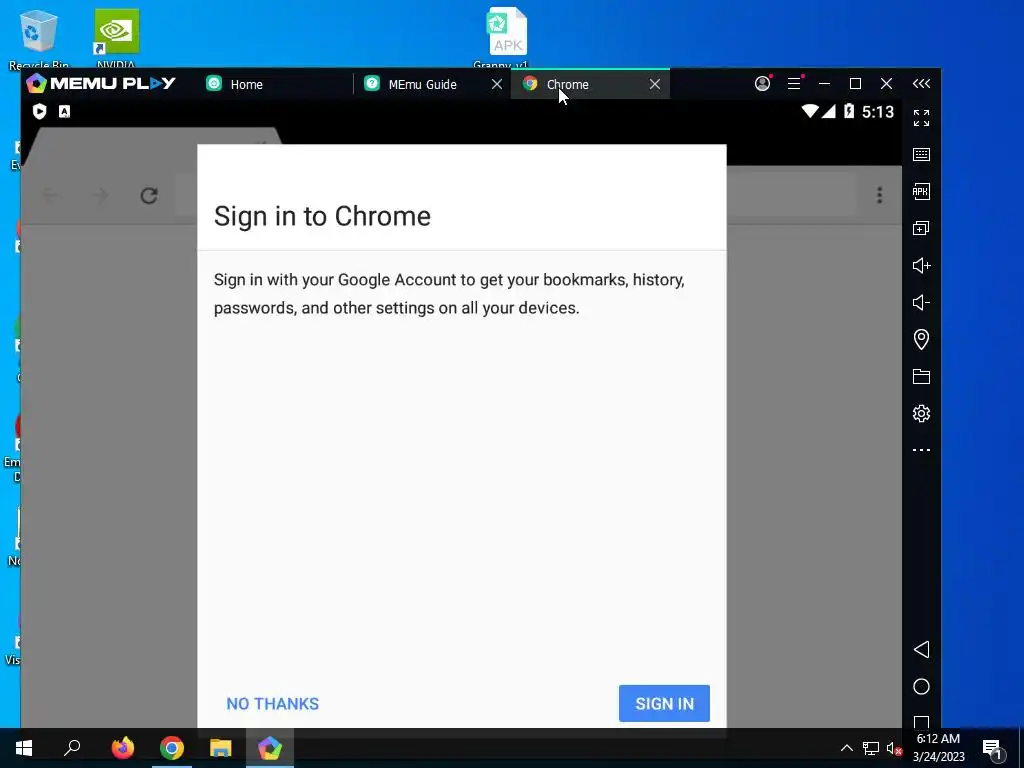Click the 5:13 clock in Android status bar

click(x=878, y=112)
